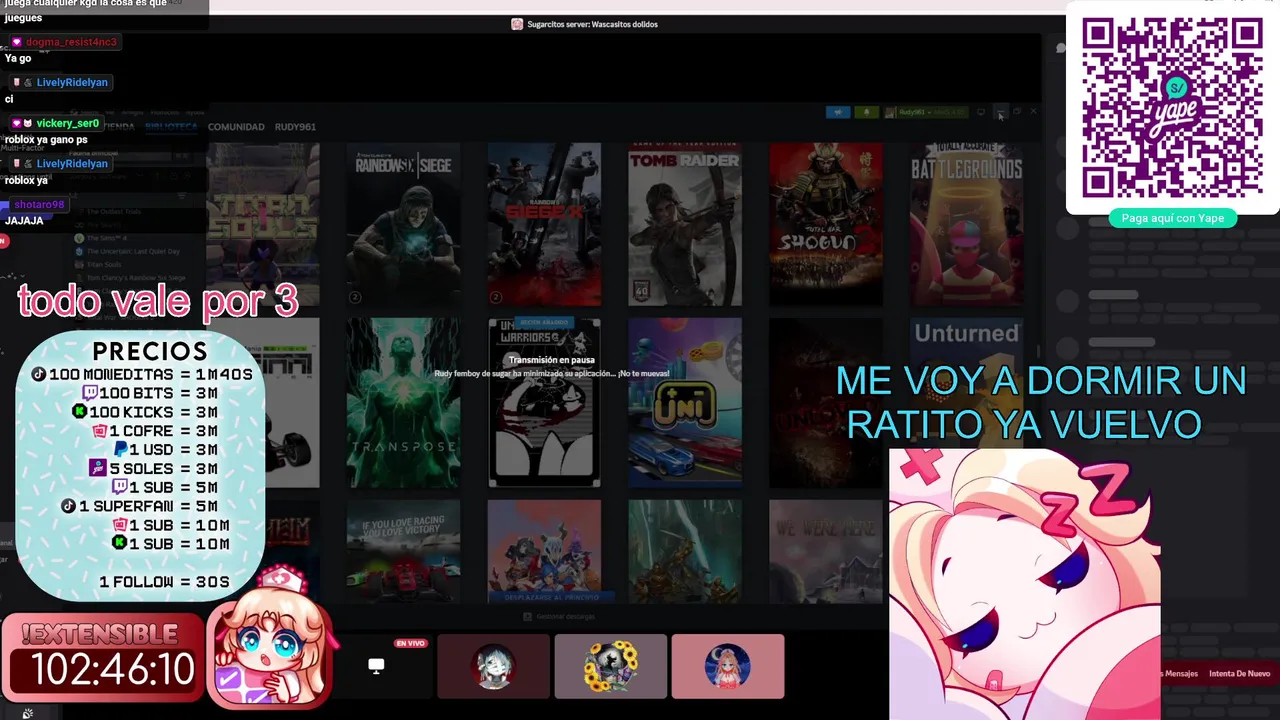Click the 'Transmisión en pausa' message
Screen dimensions: 1280x720
551,360
